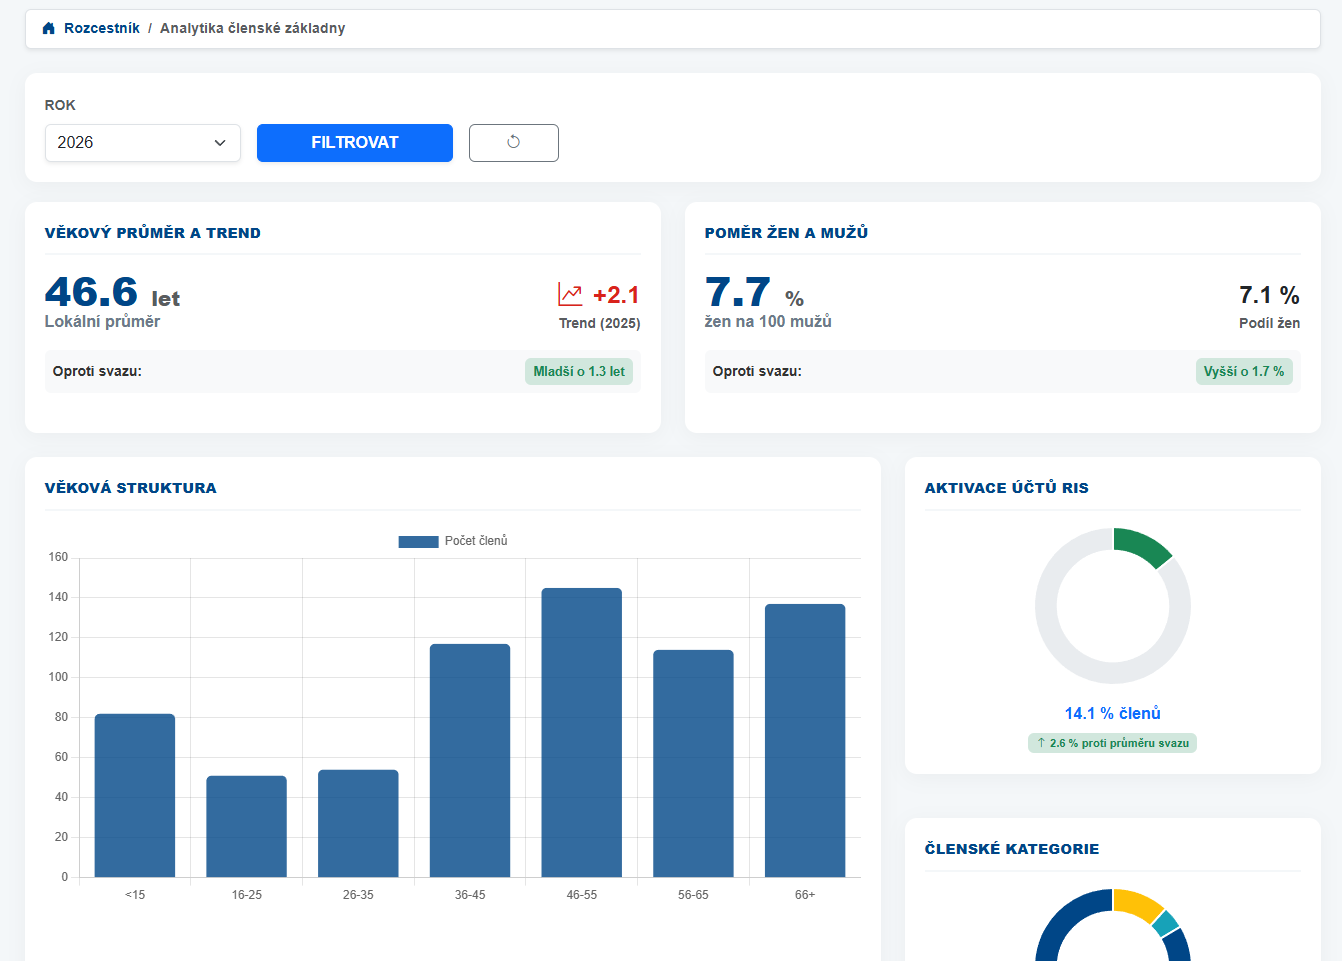Screen dimensions: 1342x961
Task: Click the home icon in breadcrumb
Action: point(48,28)
